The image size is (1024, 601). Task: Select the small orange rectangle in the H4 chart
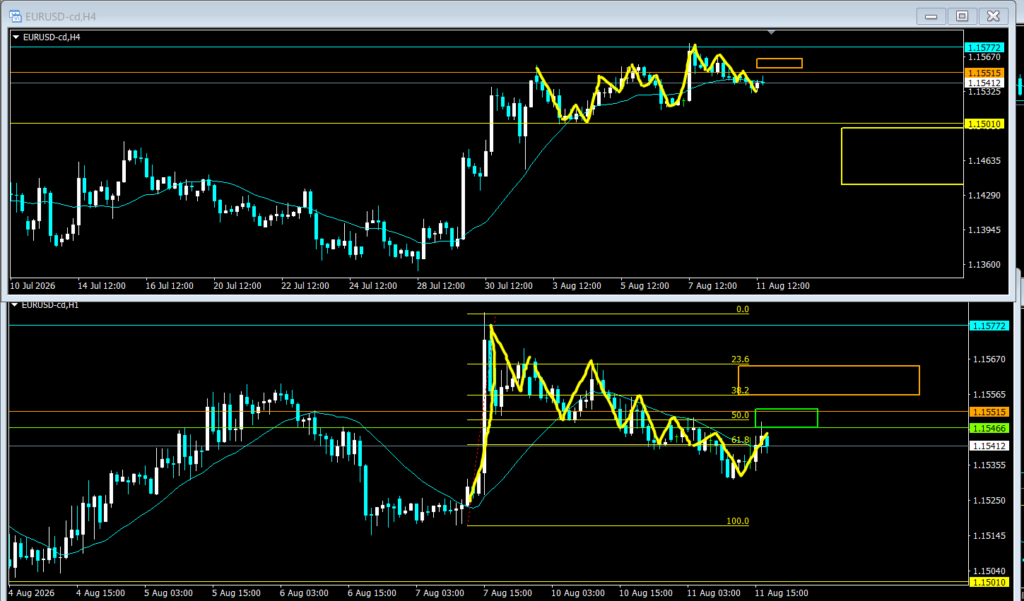click(779, 63)
